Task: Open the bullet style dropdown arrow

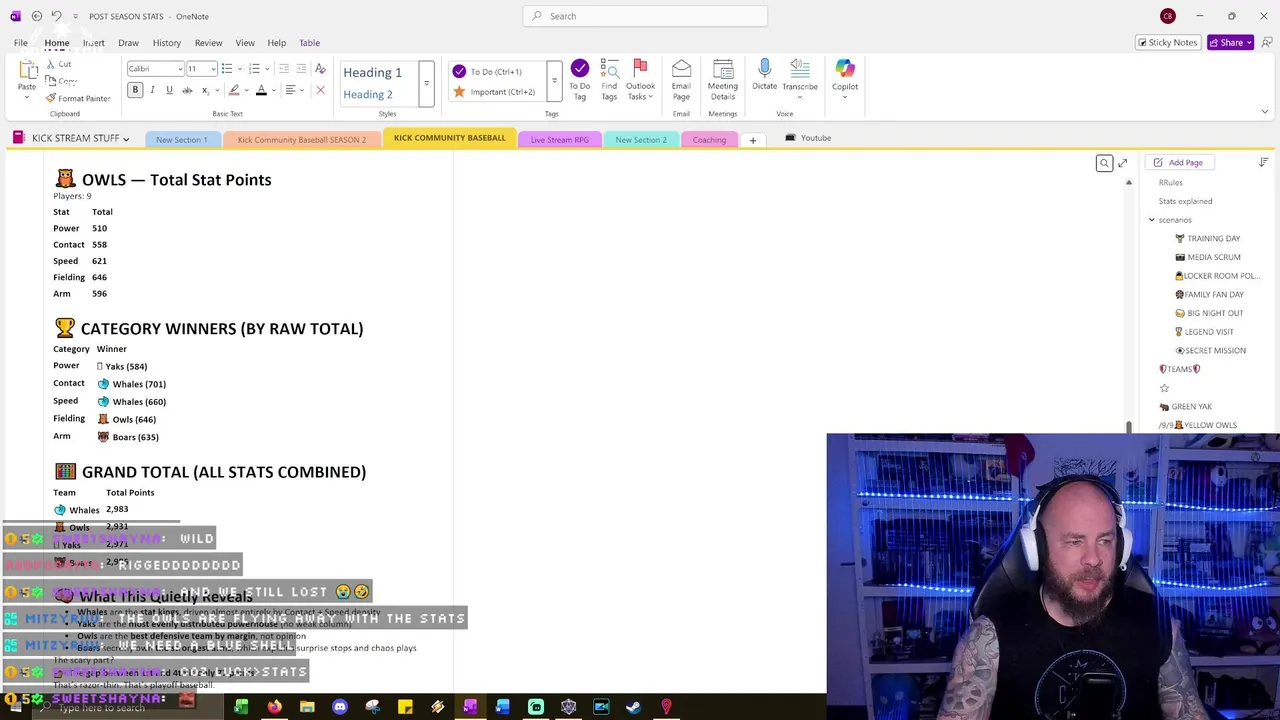Action: pos(238,68)
